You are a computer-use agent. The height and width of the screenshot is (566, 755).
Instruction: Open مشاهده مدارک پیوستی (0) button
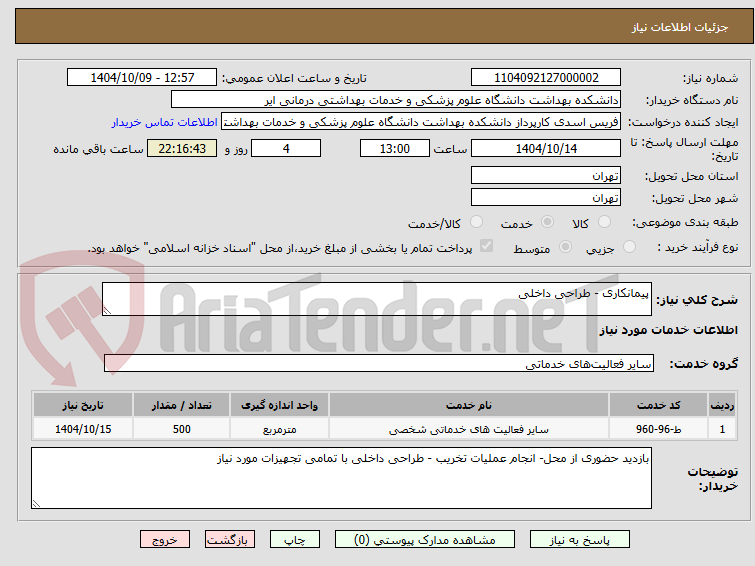point(425,540)
